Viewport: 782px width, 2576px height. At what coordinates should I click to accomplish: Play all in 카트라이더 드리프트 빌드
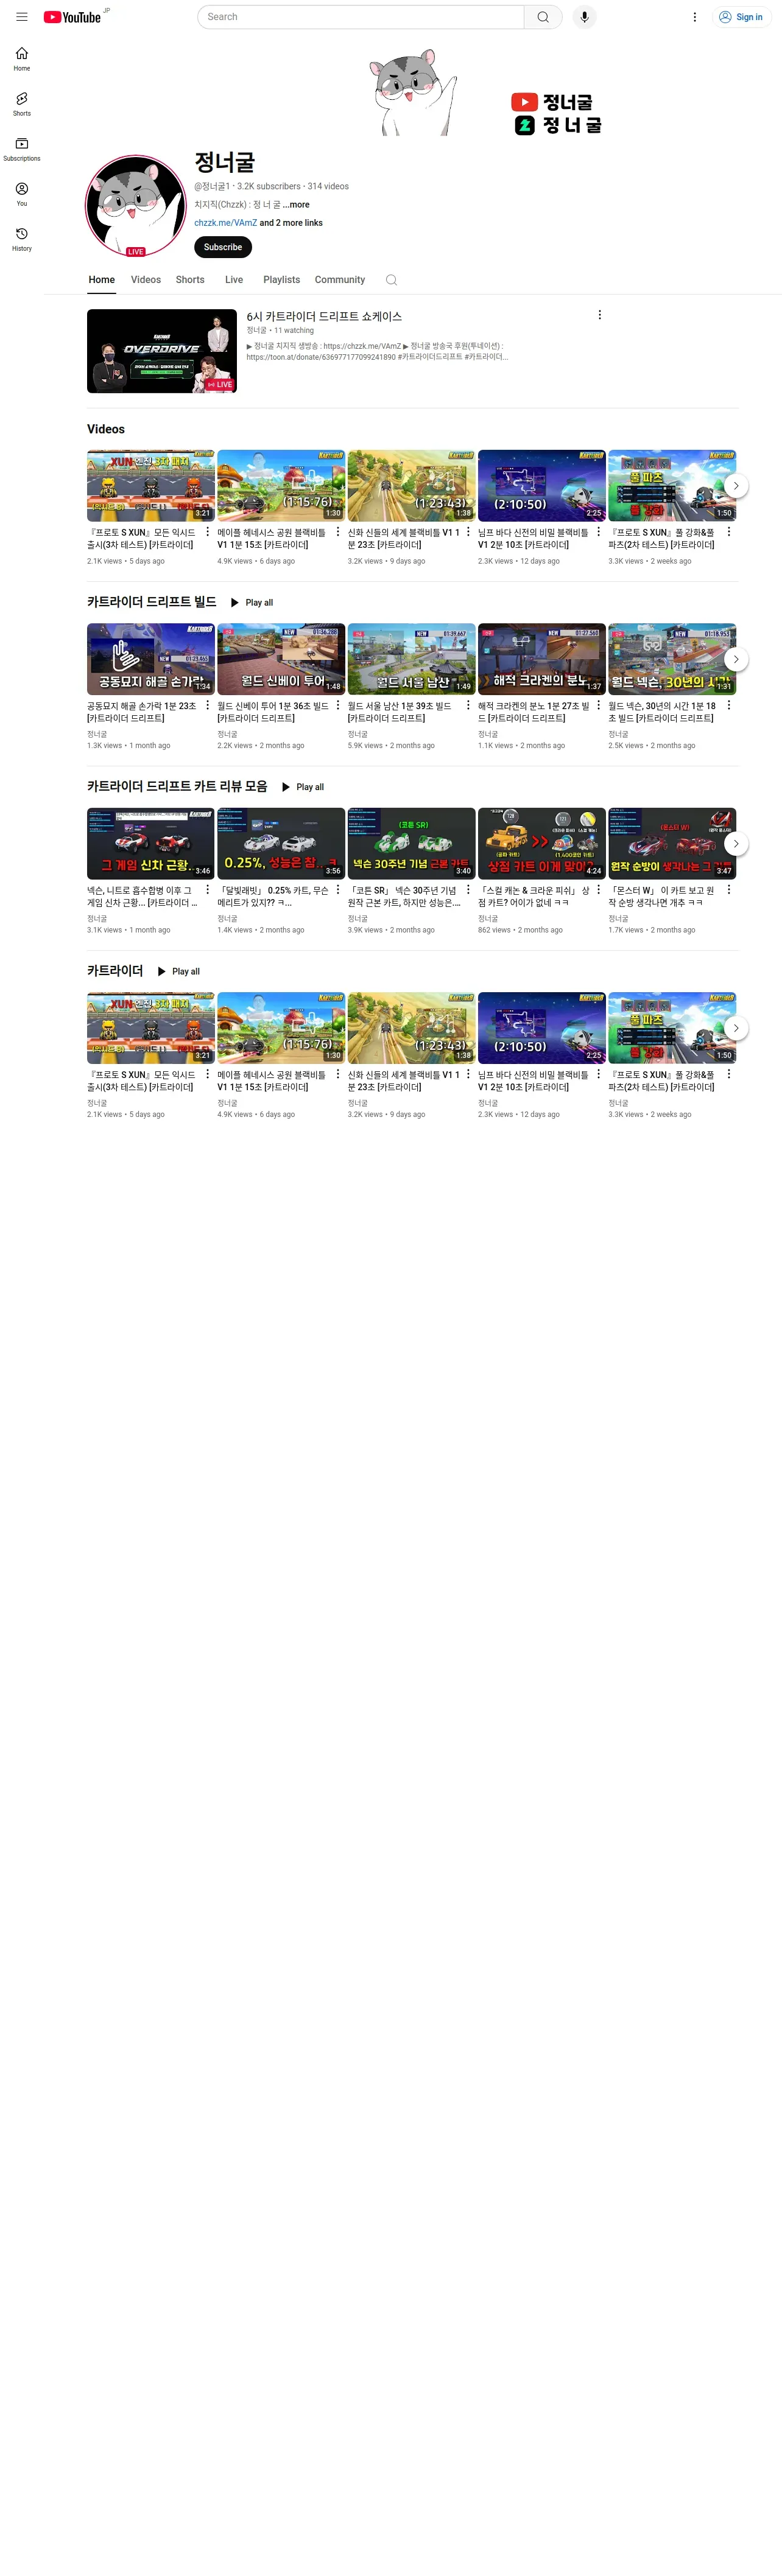point(252,603)
